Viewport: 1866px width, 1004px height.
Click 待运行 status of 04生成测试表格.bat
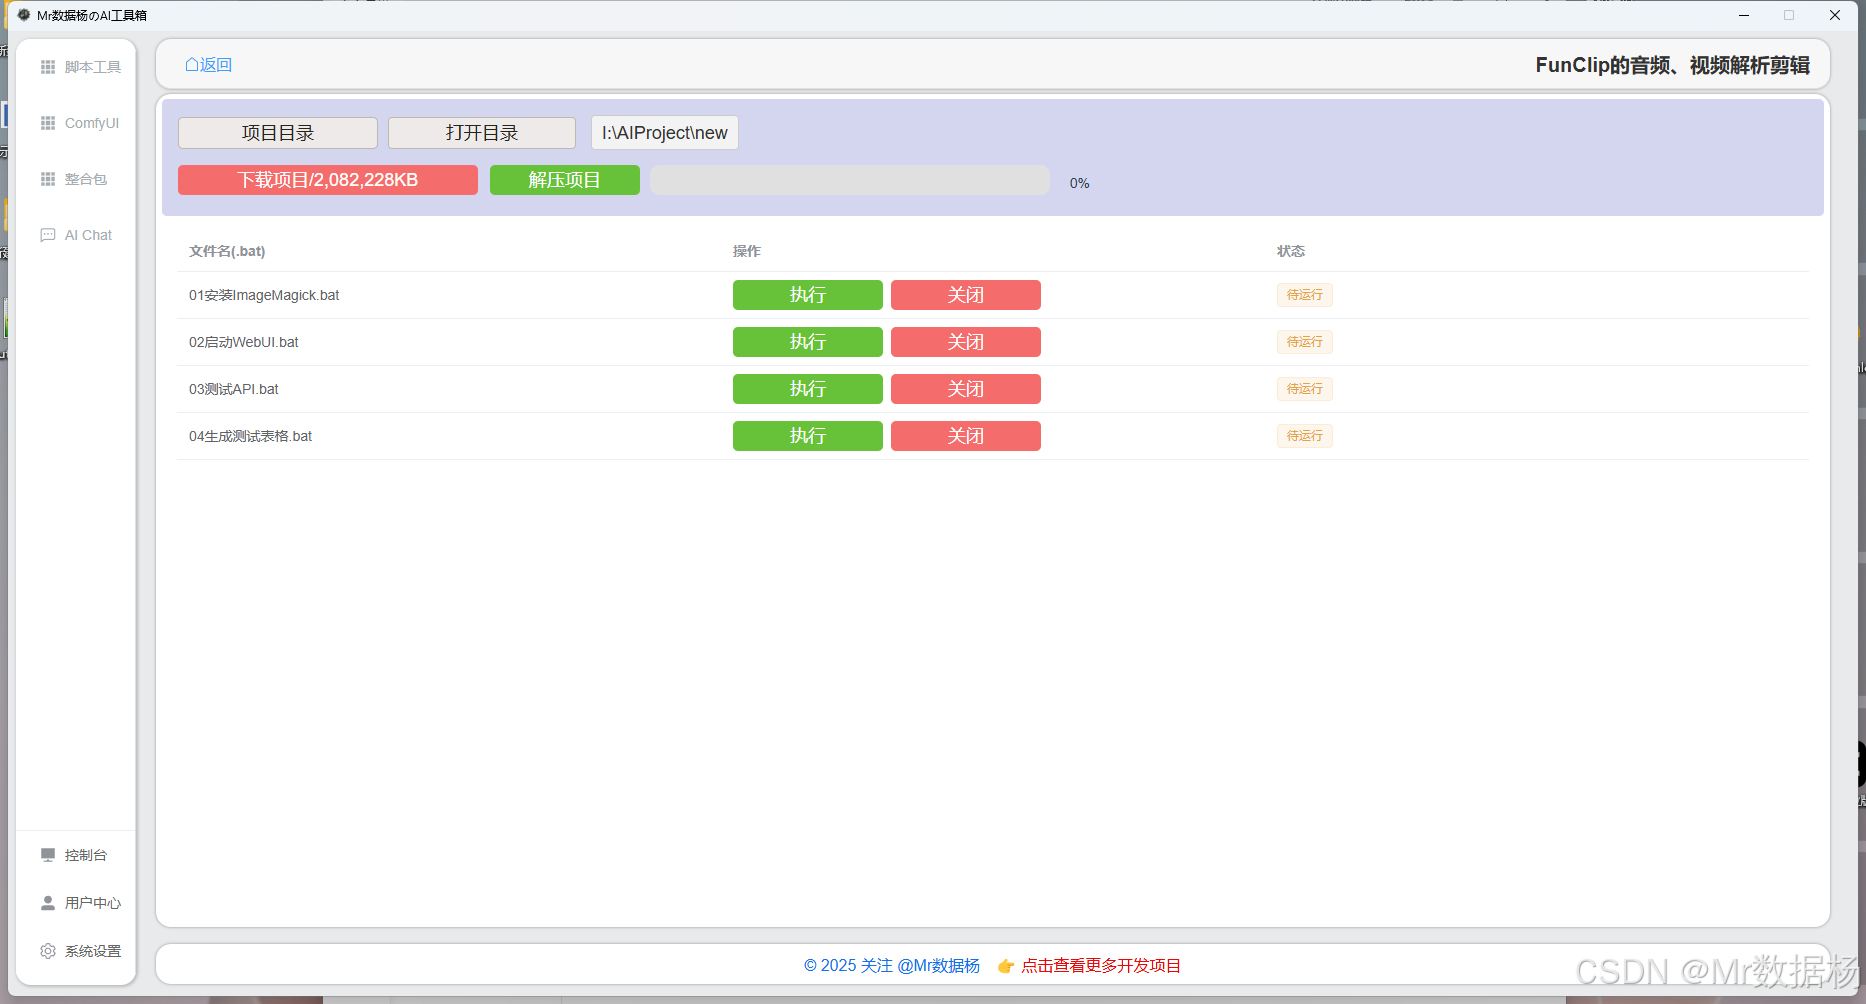[1305, 436]
